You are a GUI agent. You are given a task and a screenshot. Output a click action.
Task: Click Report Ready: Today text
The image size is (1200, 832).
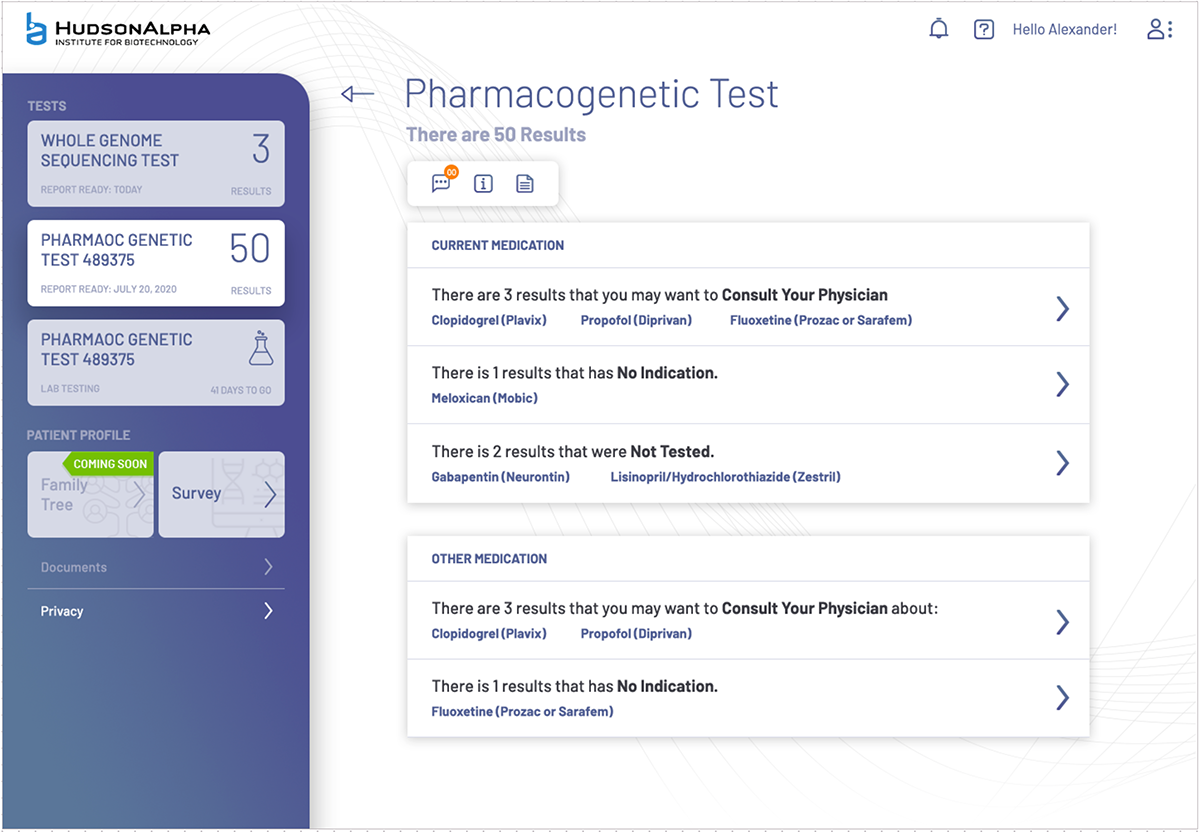92,189
